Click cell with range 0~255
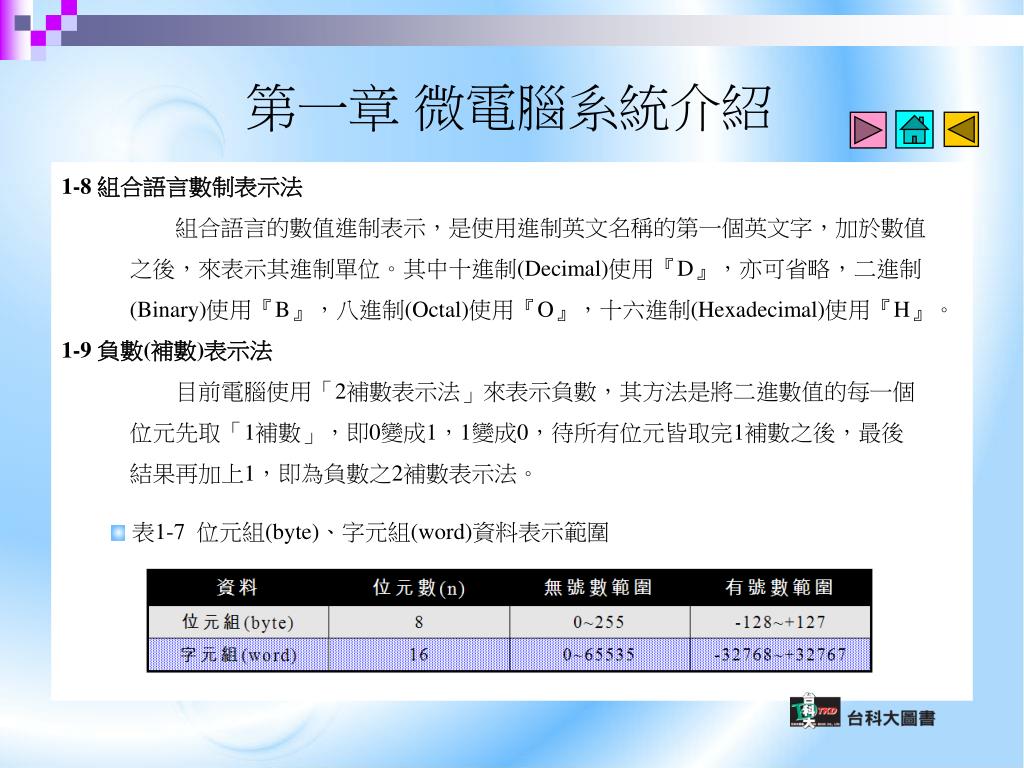 pyautogui.click(x=599, y=622)
